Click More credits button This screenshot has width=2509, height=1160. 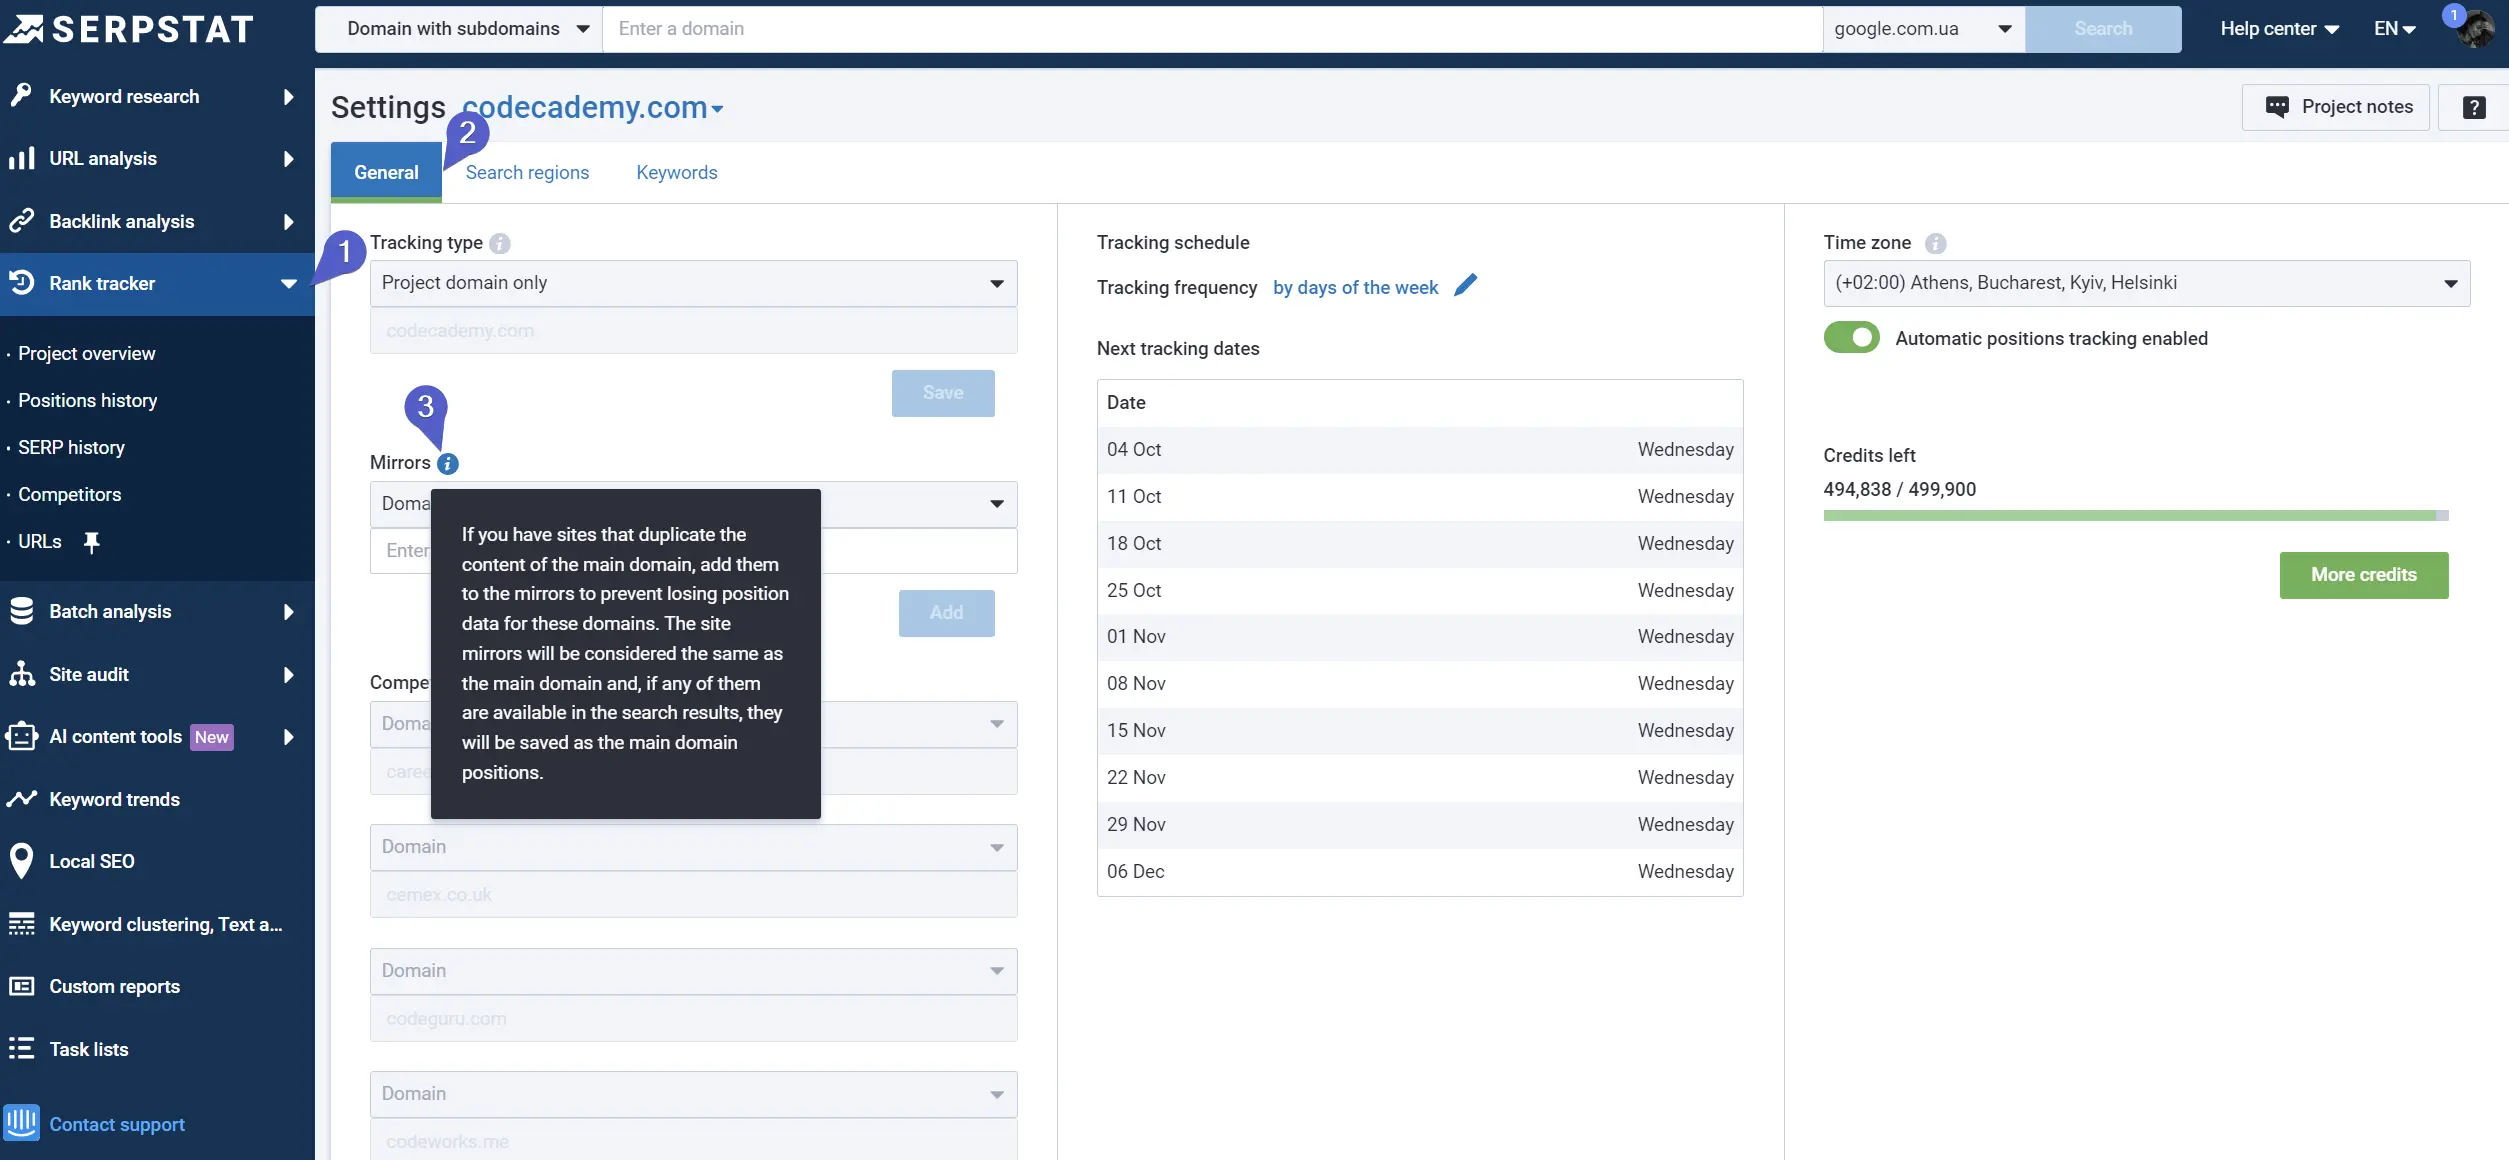click(2363, 575)
